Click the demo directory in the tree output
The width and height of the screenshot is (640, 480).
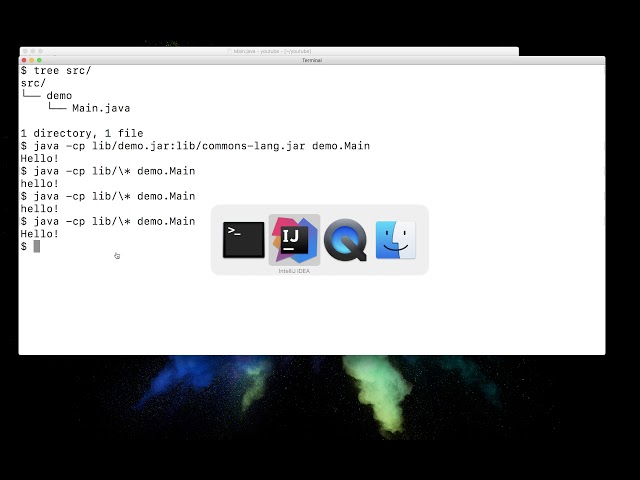click(x=59, y=96)
